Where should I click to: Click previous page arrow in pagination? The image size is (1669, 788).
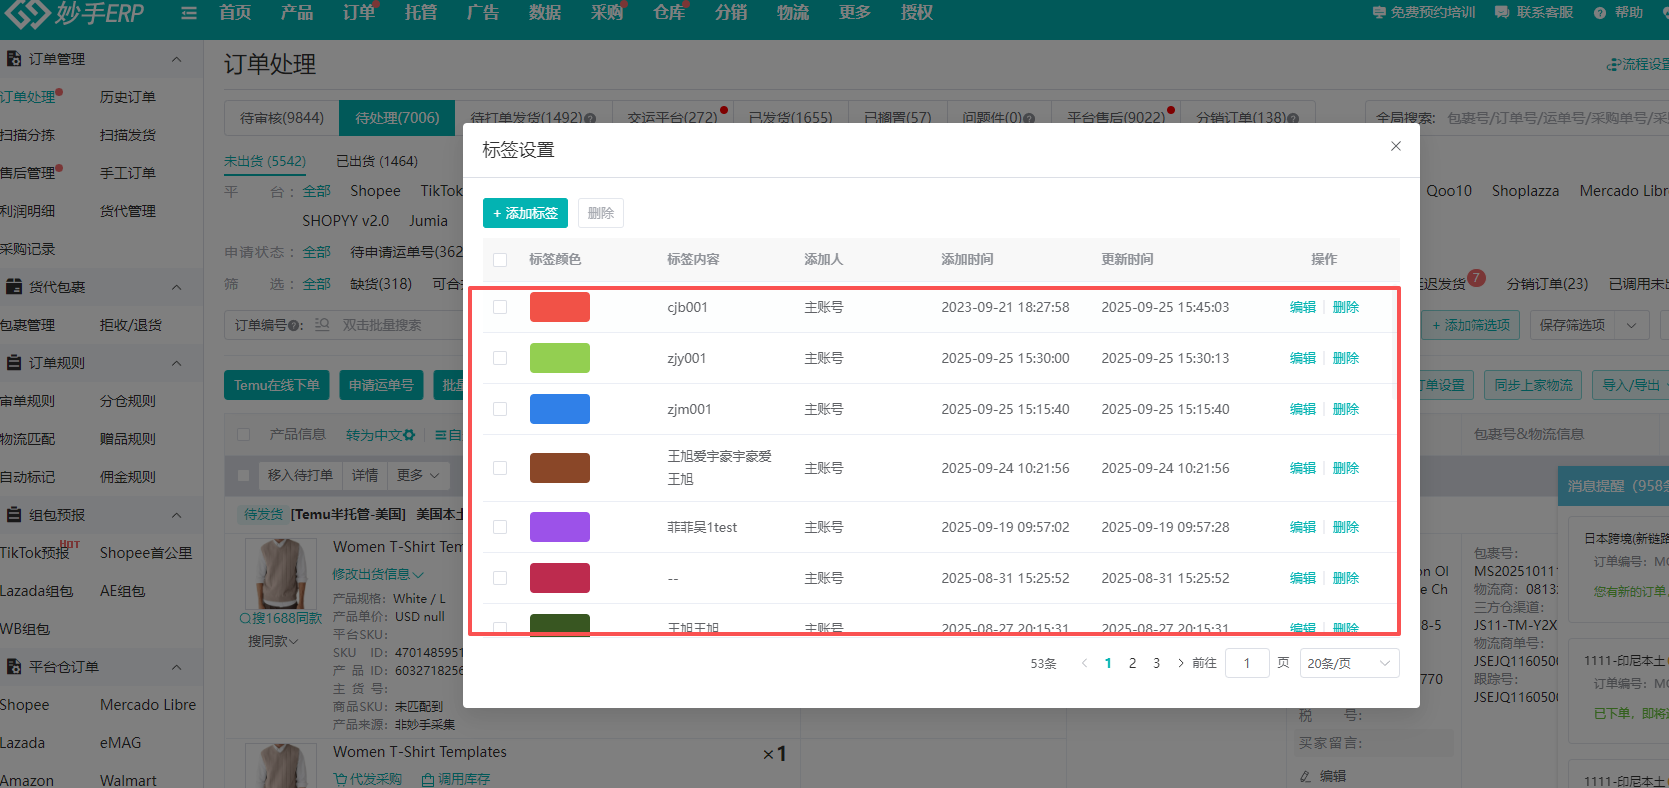pyautogui.click(x=1084, y=663)
